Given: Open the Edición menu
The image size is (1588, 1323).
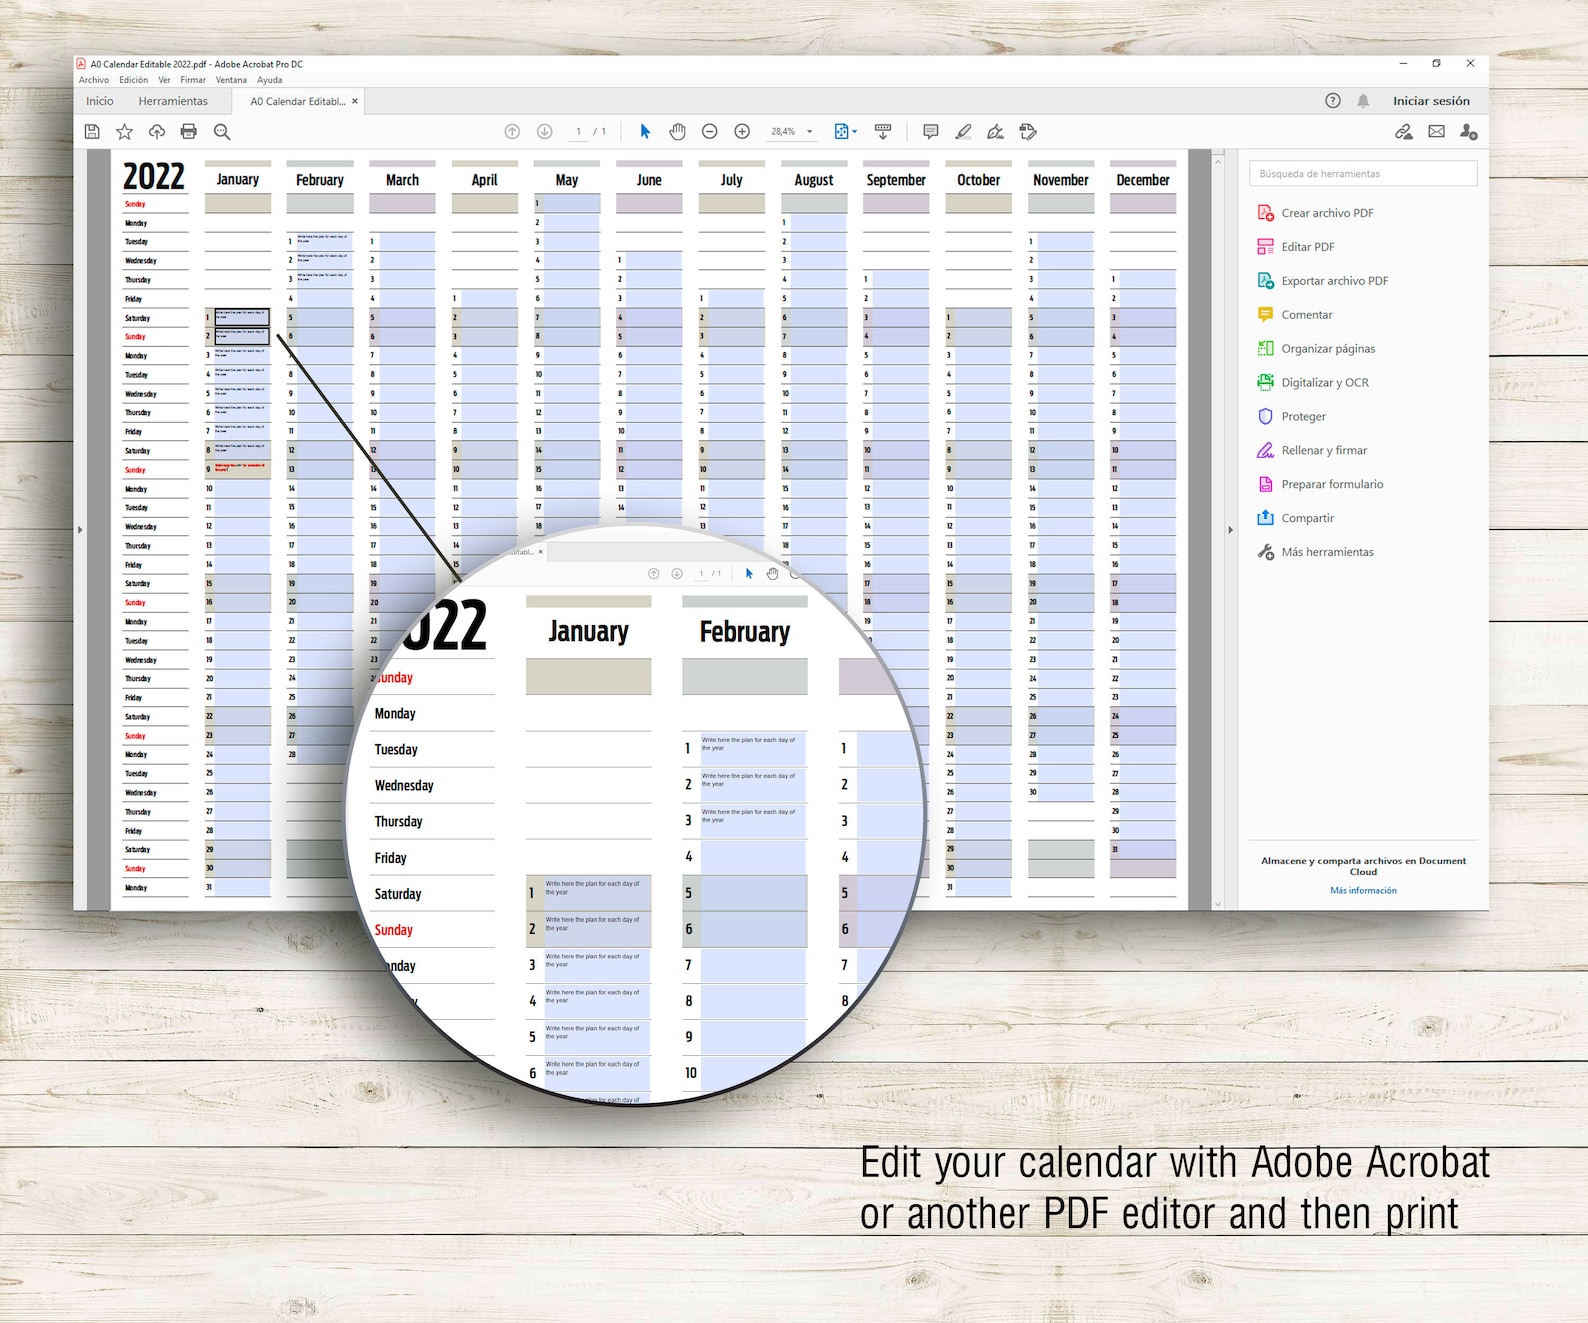Looking at the screenshot, I should pos(133,80).
